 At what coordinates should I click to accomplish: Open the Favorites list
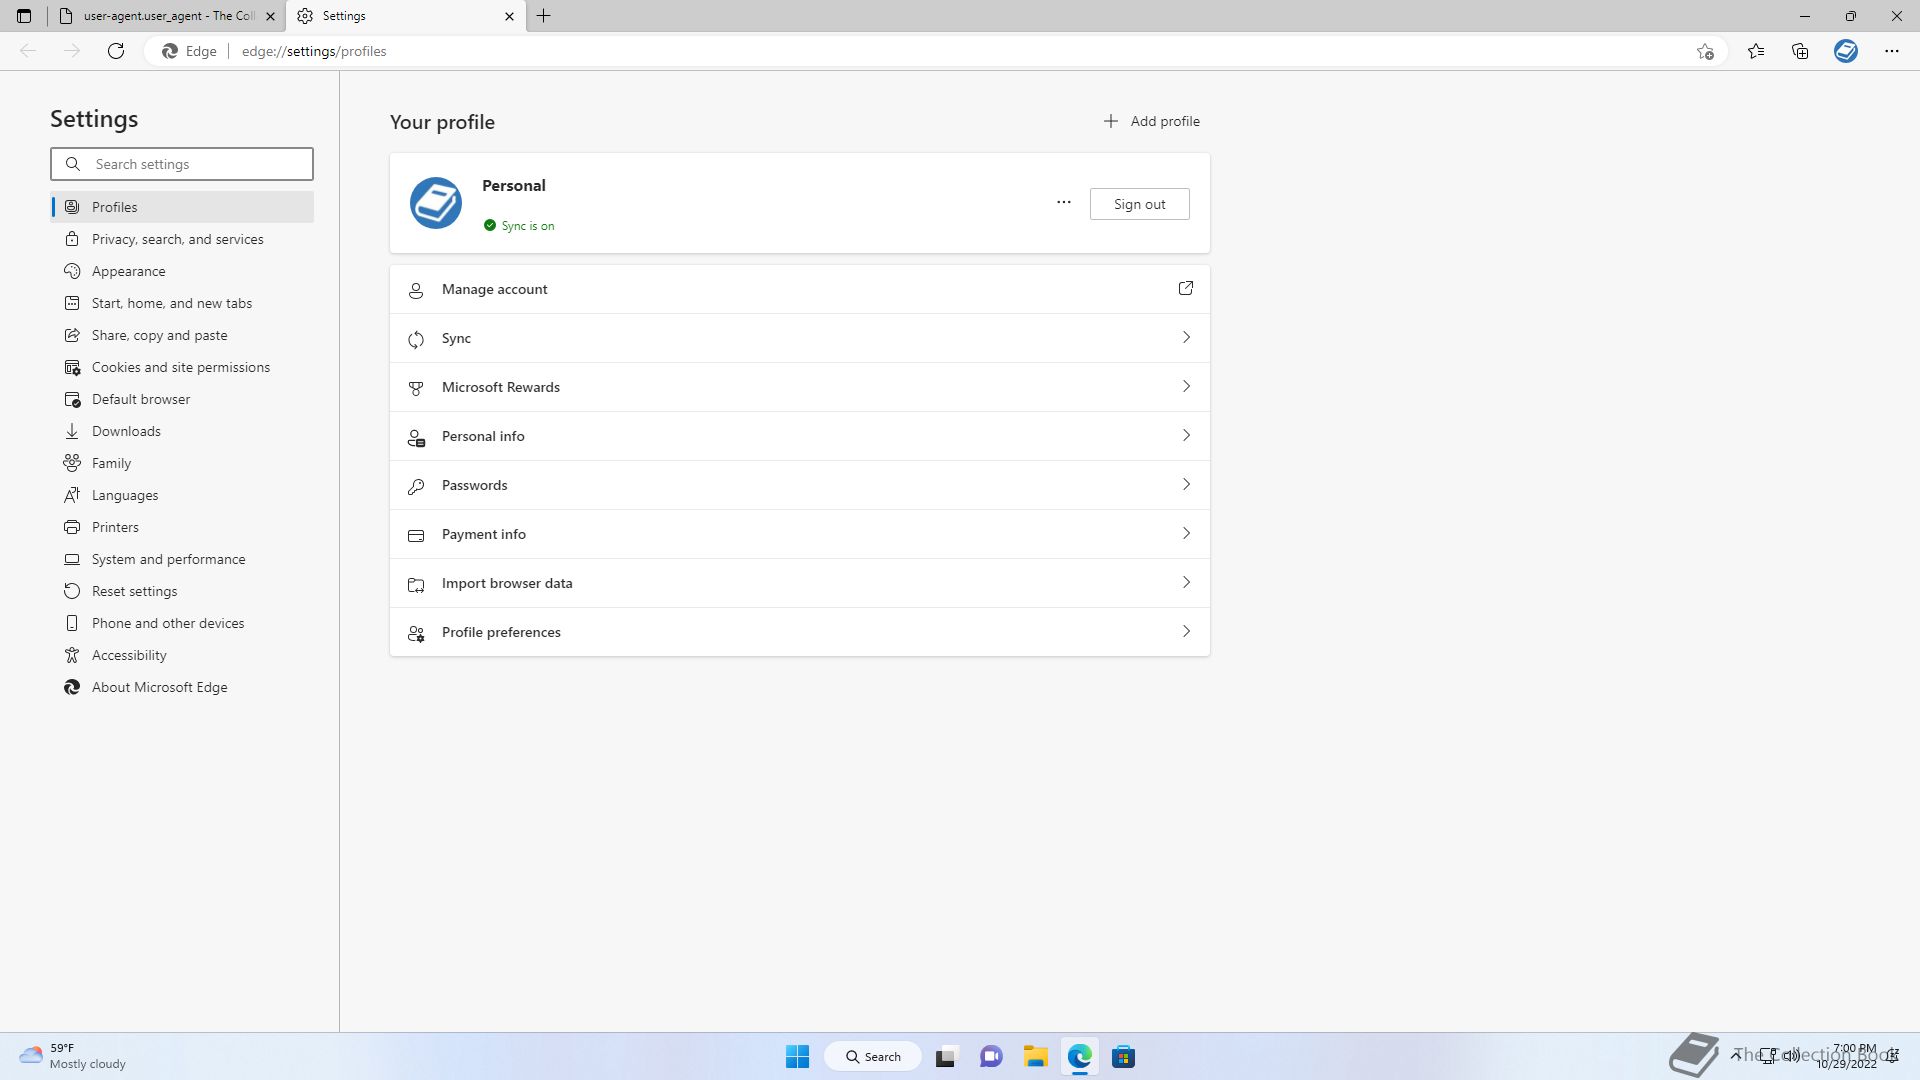1756,51
